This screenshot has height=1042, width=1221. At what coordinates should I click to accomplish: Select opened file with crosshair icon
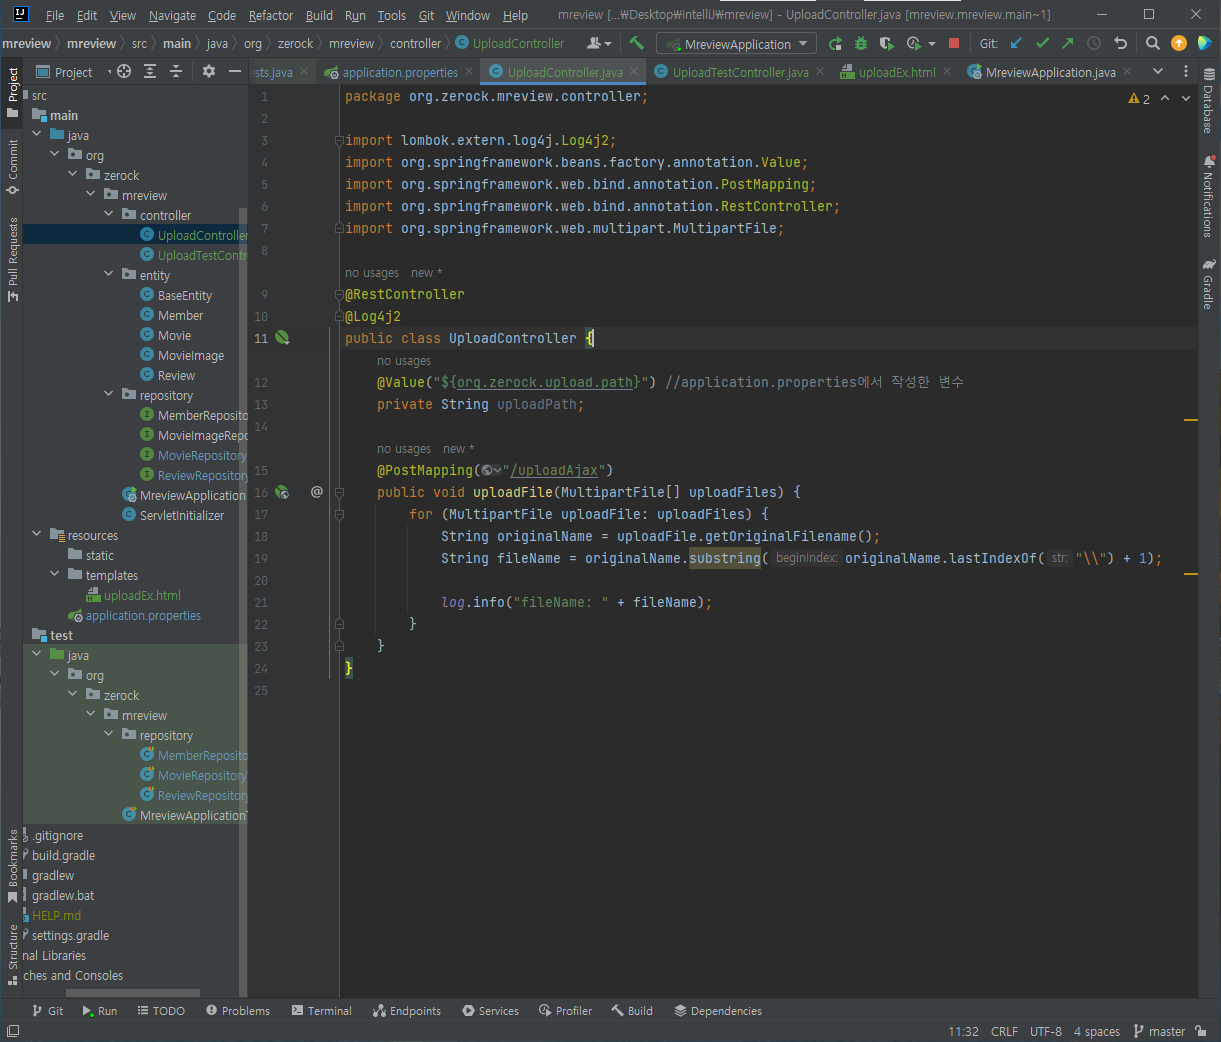tap(124, 71)
